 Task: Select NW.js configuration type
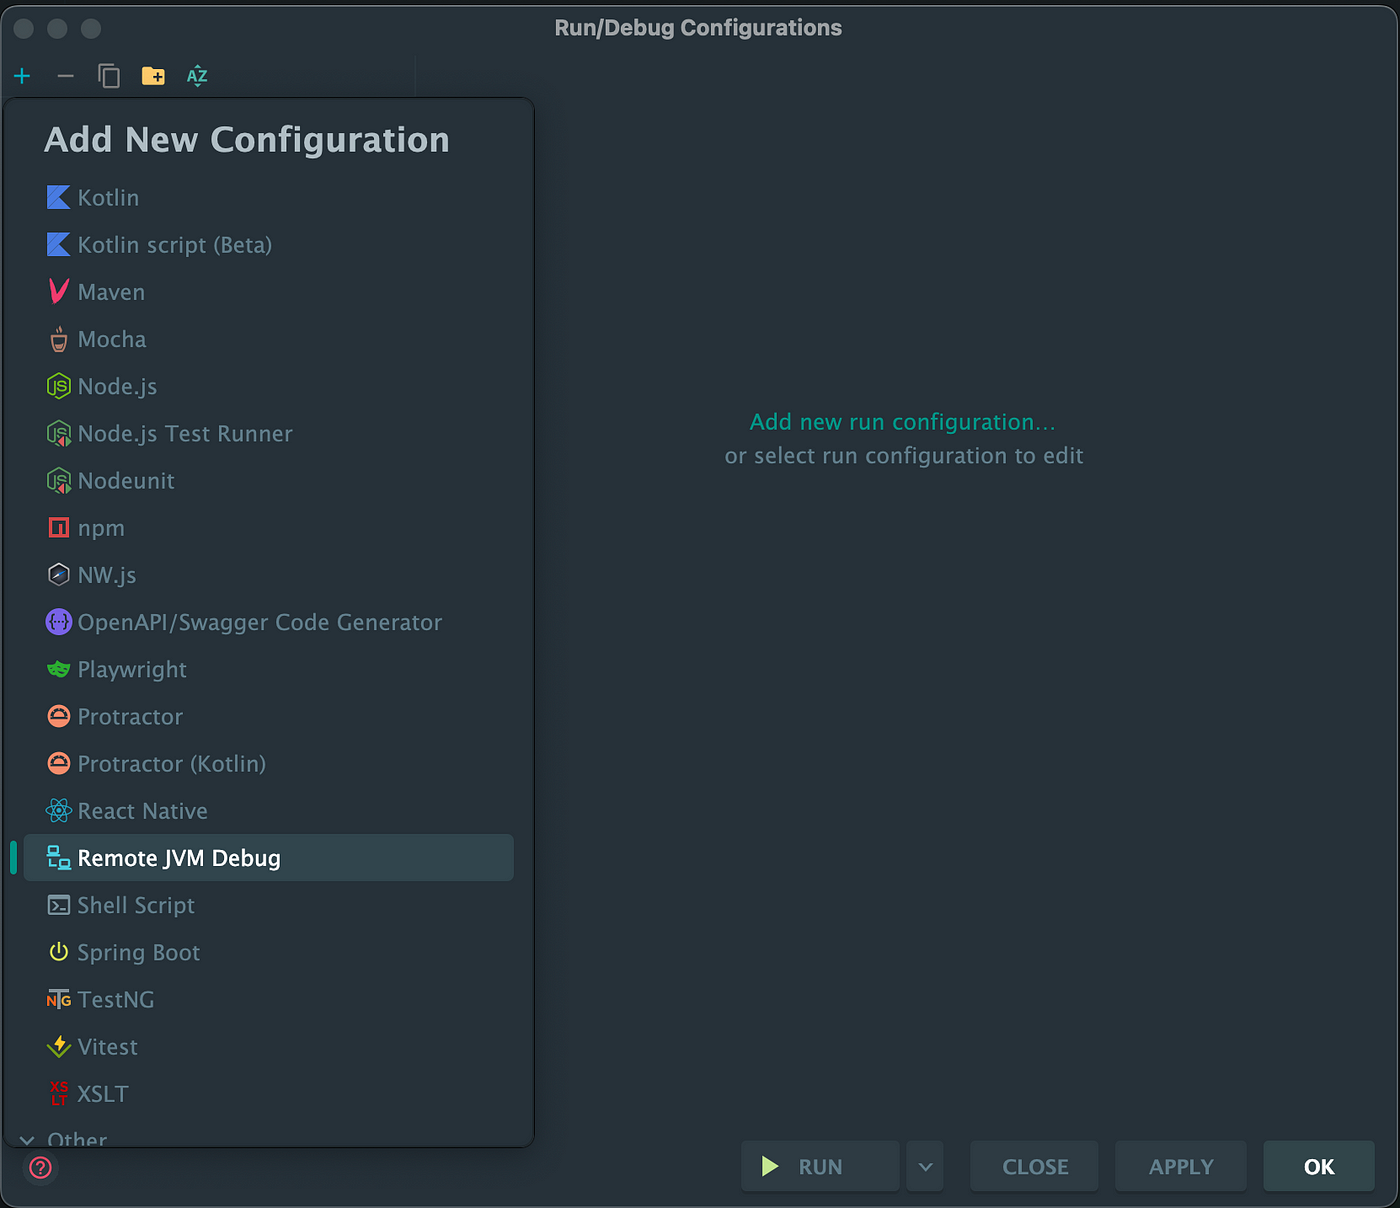click(107, 575)
